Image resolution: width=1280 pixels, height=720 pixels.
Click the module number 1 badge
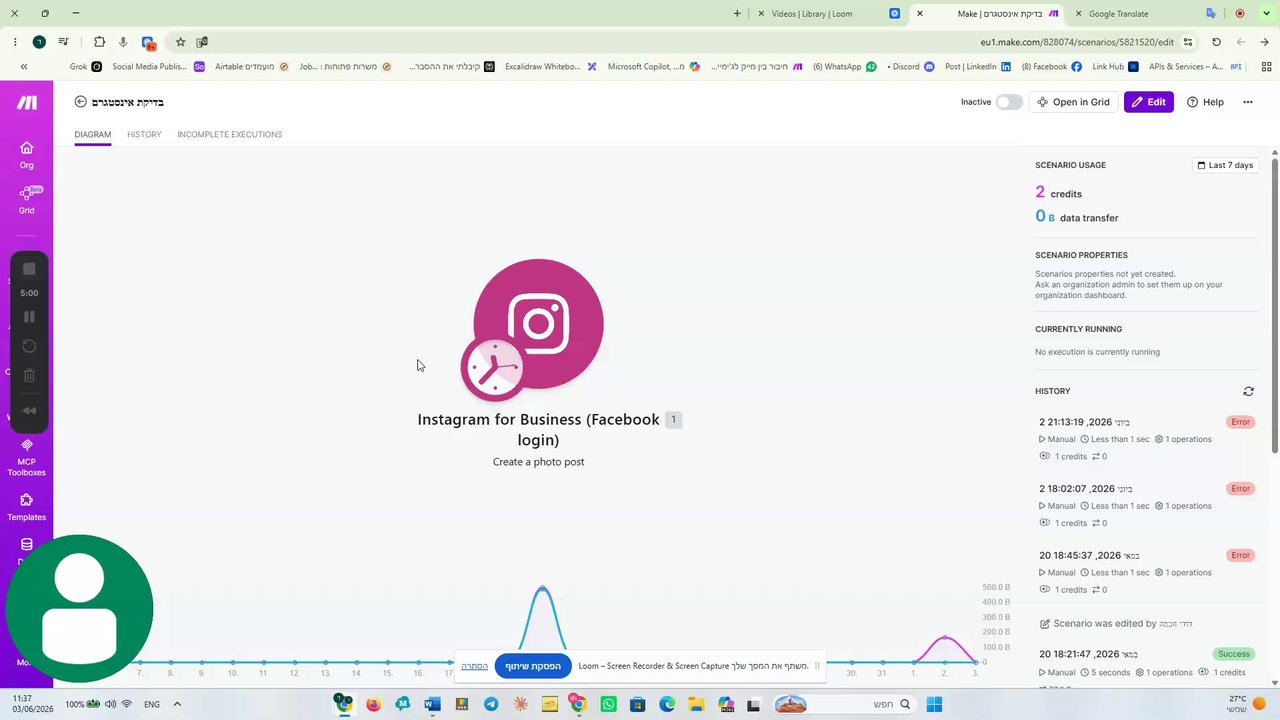pos(673,420)
